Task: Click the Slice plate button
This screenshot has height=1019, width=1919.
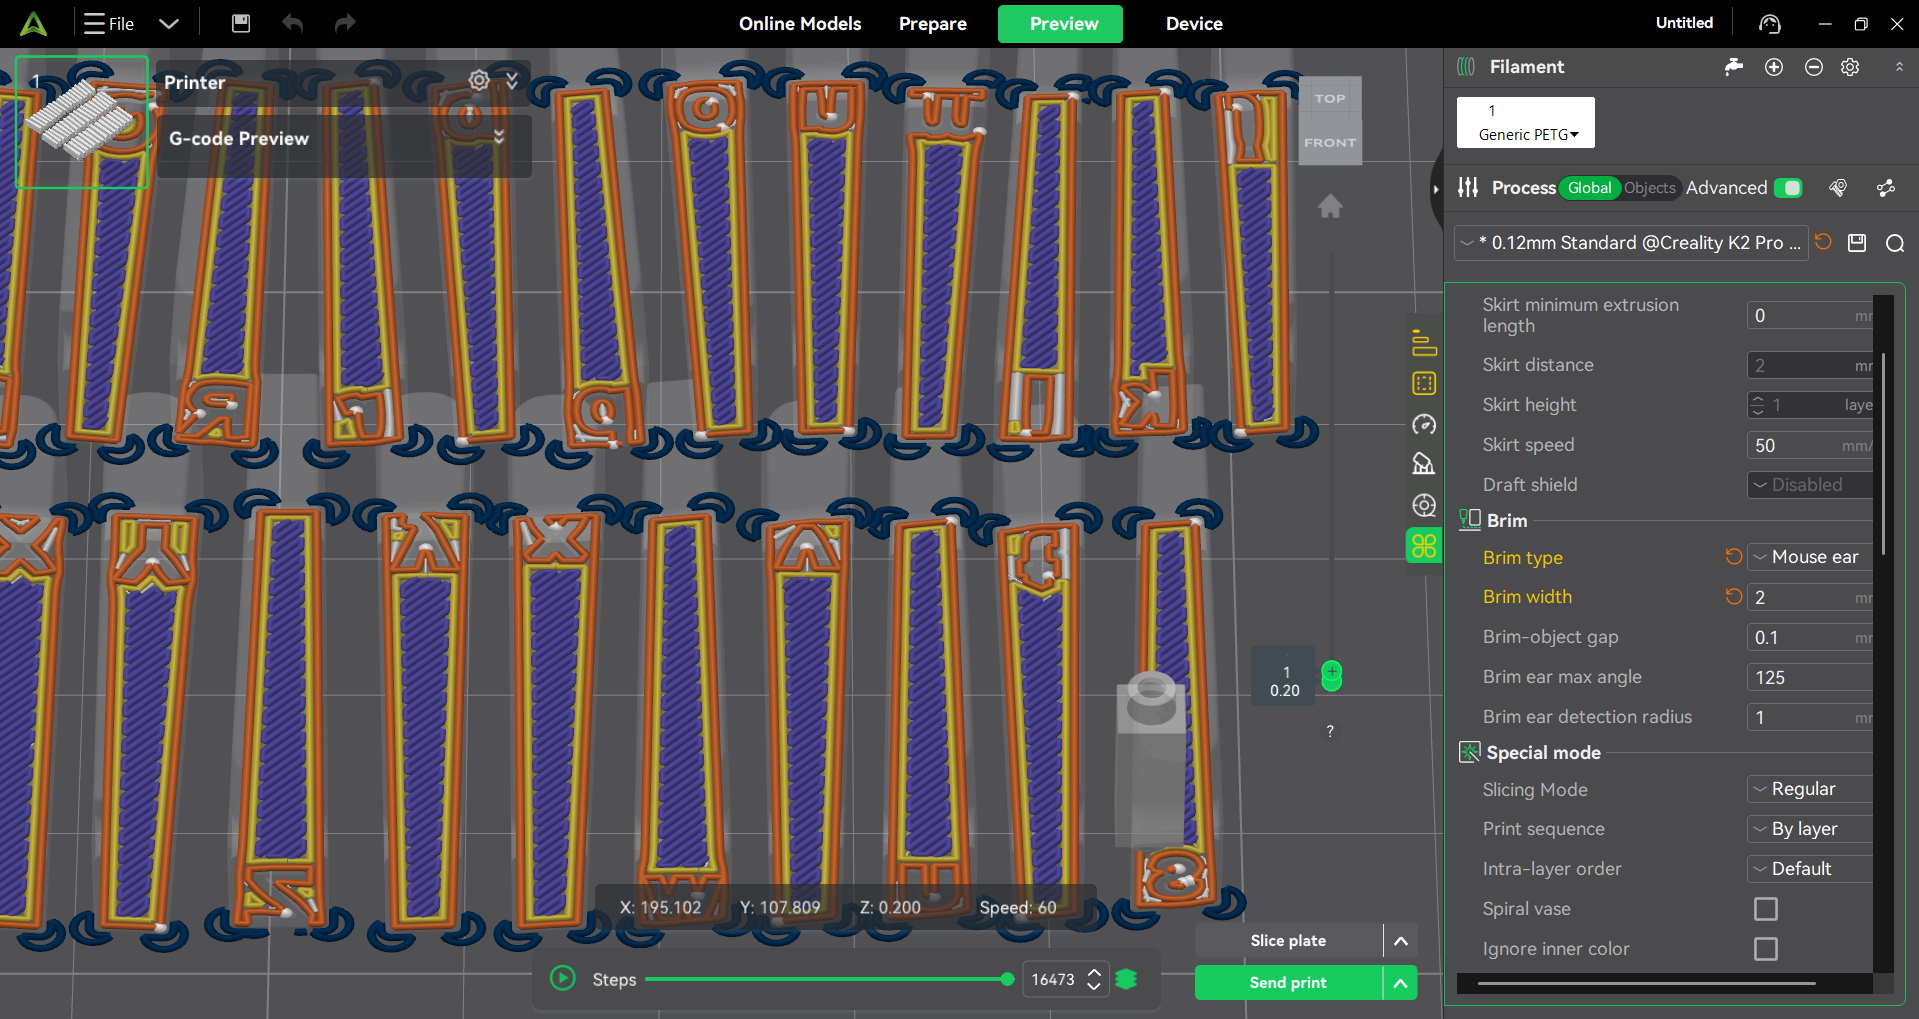Action: (1289, 941)
